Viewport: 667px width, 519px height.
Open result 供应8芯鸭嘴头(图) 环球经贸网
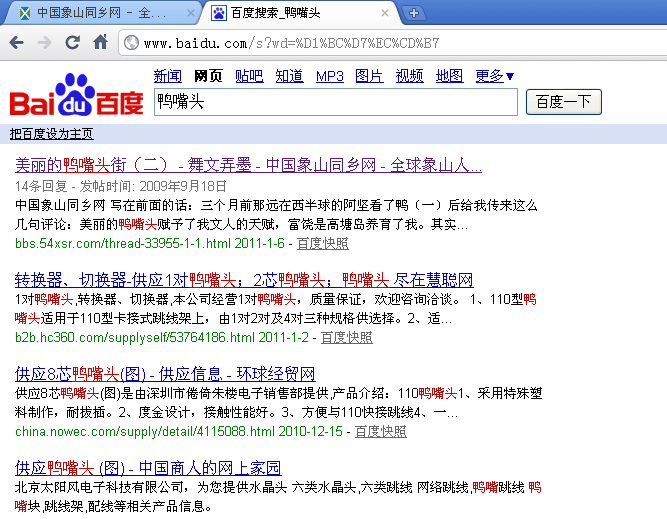[165, 374]
